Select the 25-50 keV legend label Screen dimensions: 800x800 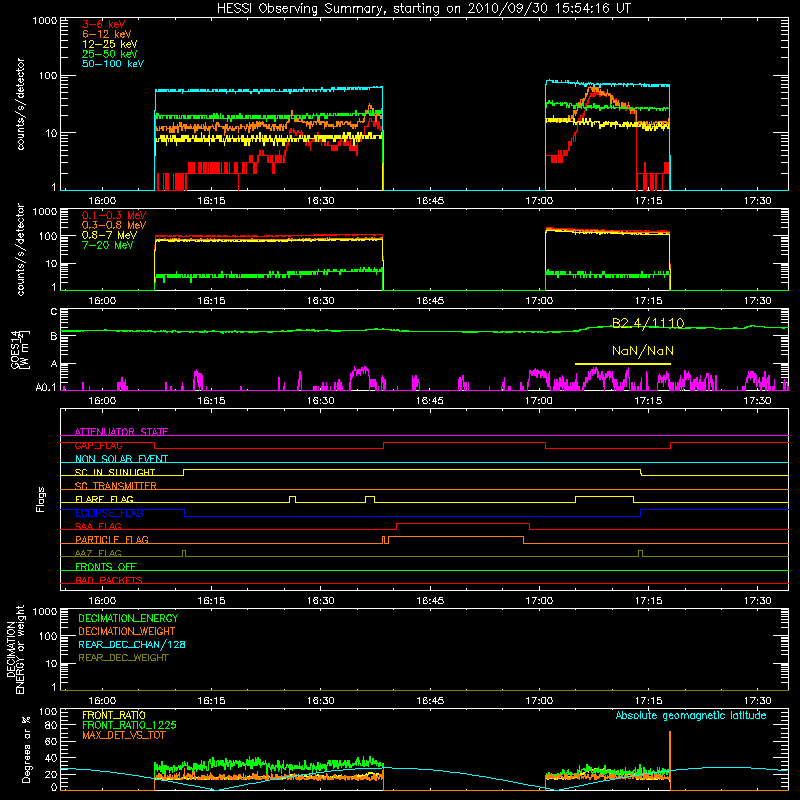click(x=110, y=54)
